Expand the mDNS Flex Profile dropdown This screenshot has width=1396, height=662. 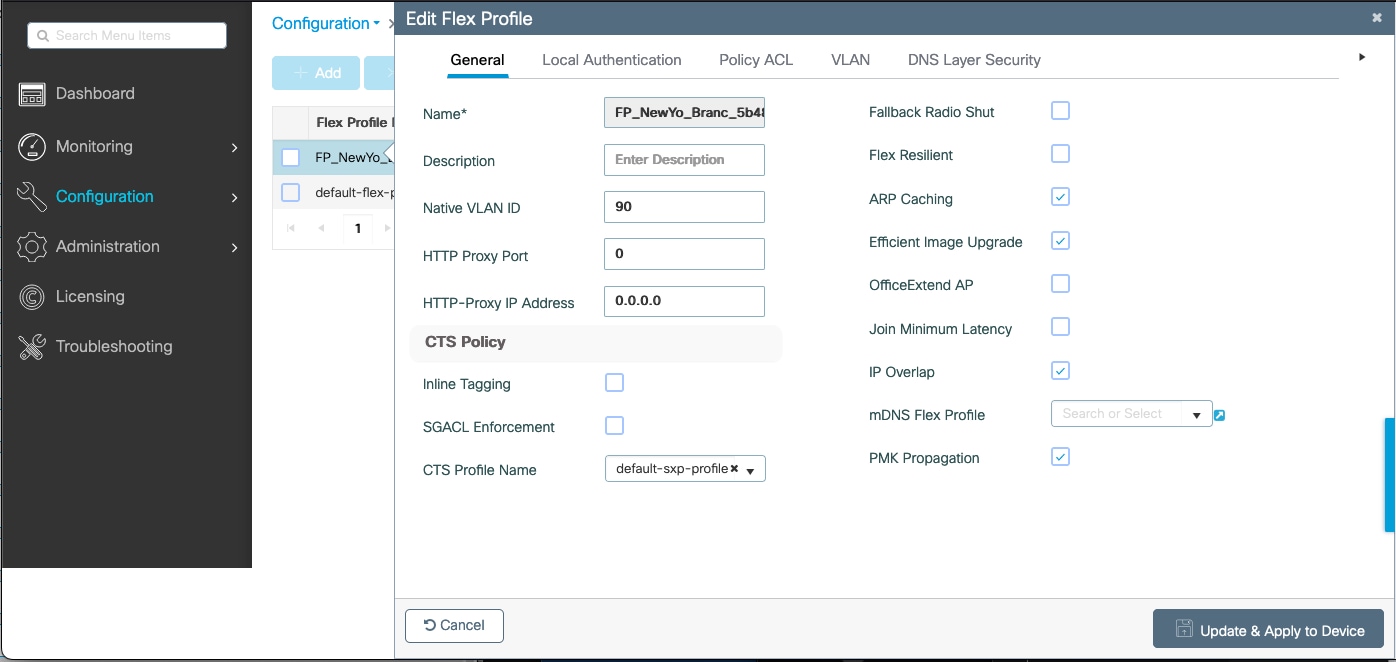click(1196, 415)
